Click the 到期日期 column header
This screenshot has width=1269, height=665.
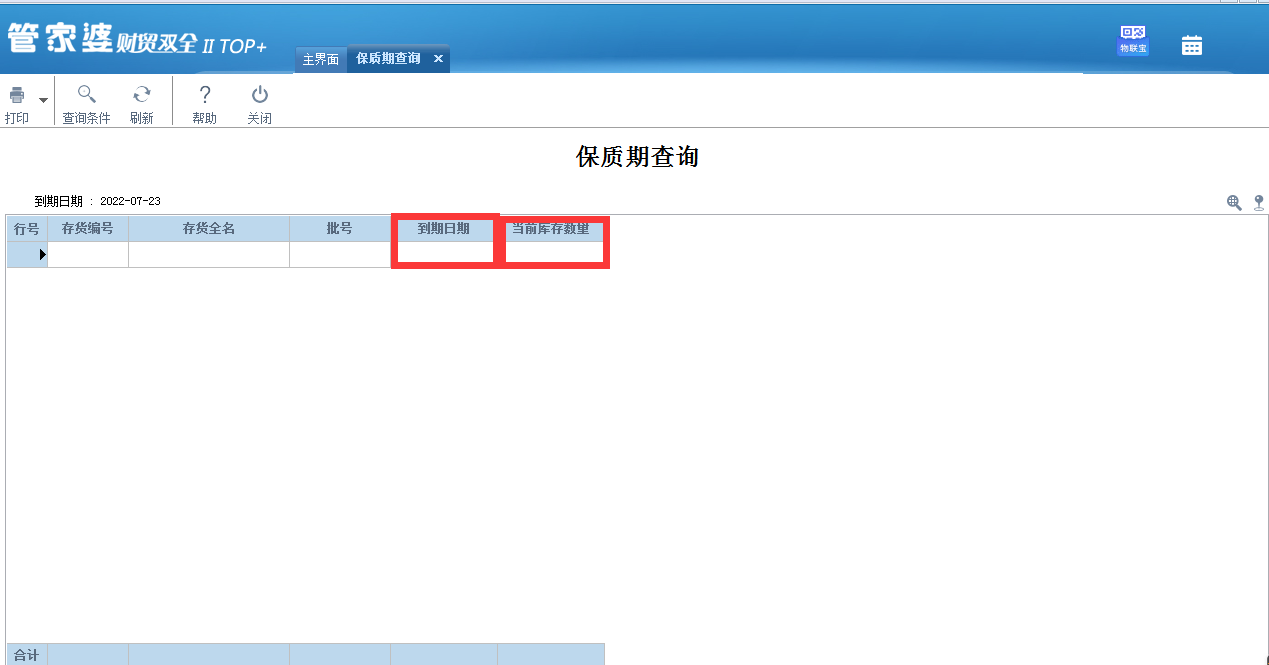coord(444,228)
